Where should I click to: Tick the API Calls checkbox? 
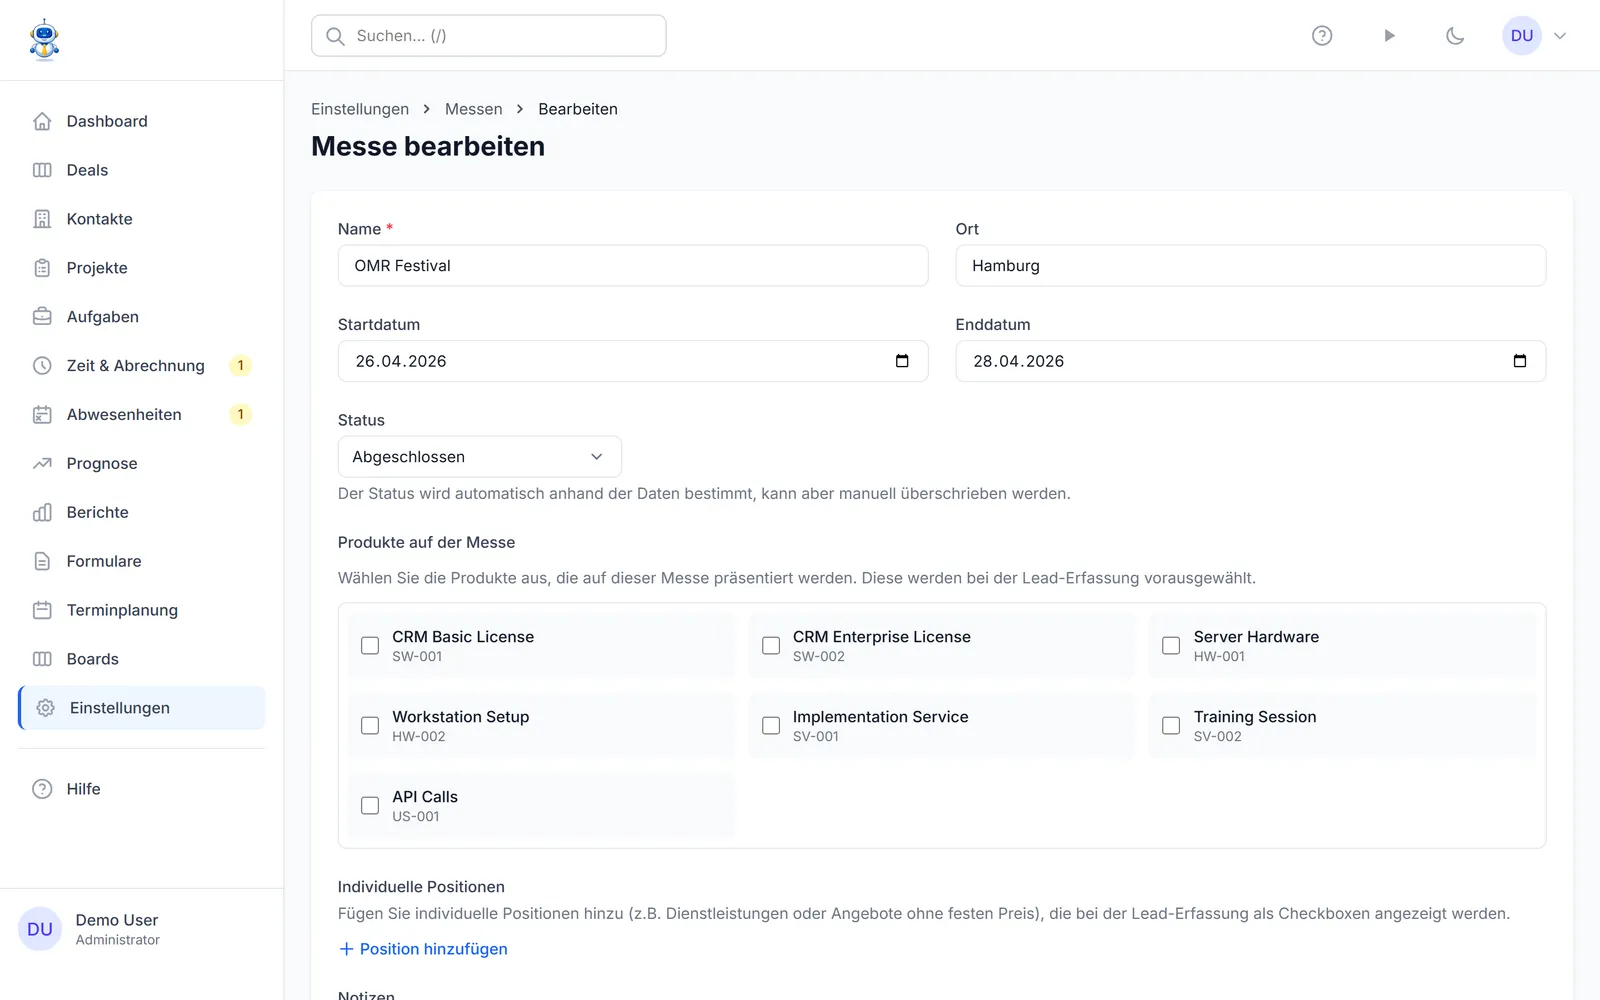(370, 806)
